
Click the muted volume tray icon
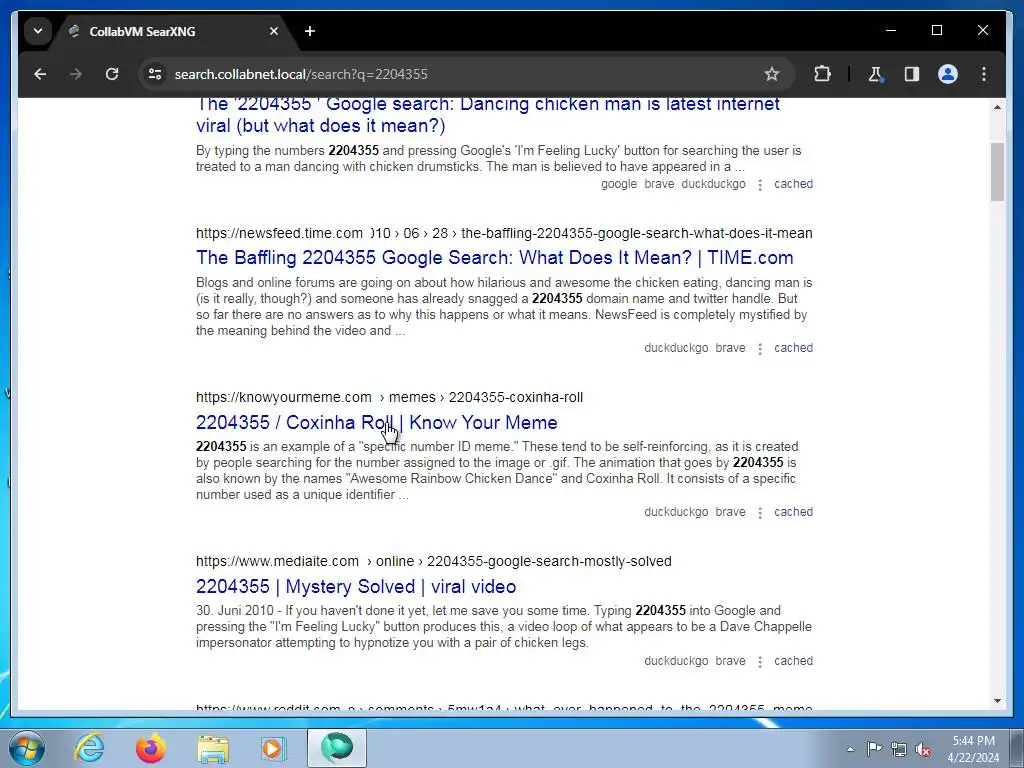[923, 749]
